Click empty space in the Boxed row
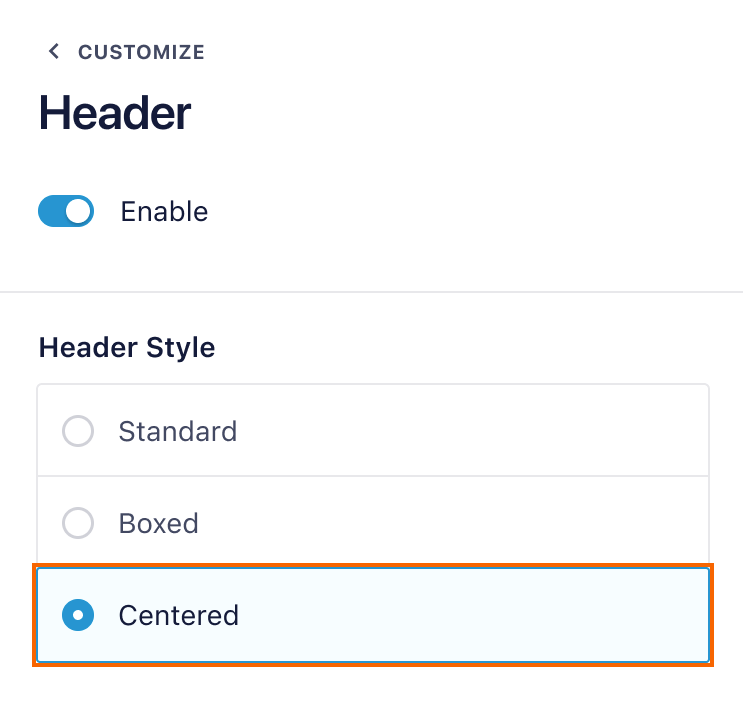This screenshot has width=743, height=723. (x=480, y=523)
